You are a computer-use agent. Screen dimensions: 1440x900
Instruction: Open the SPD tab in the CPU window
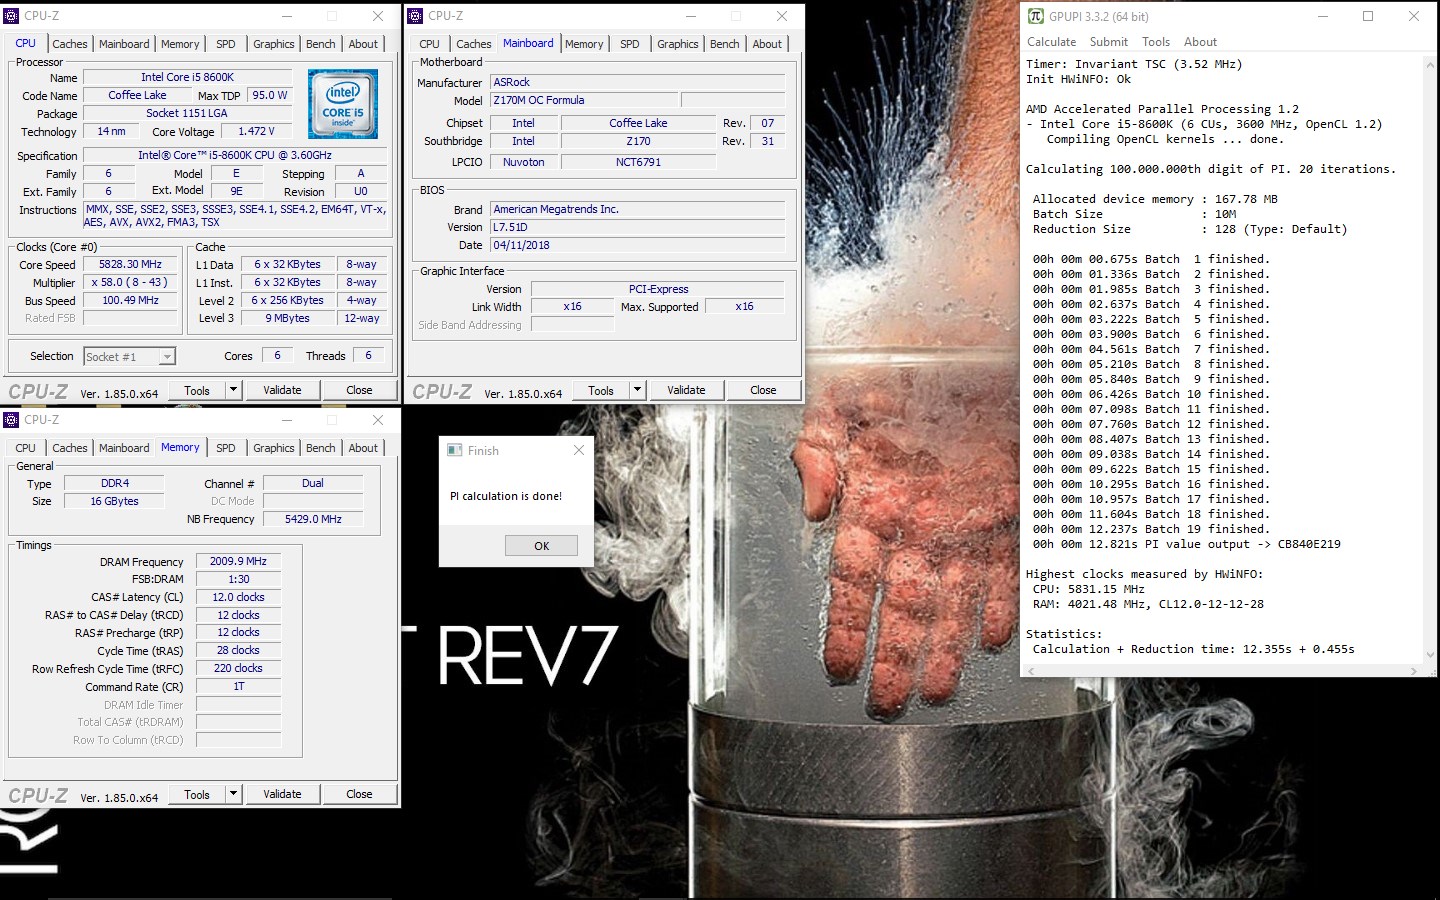tap(226, 44)
